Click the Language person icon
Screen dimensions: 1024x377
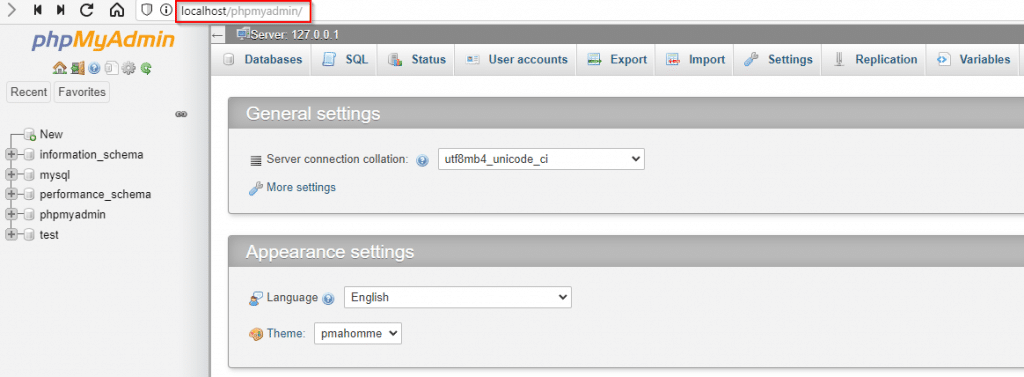click(256, 298)
